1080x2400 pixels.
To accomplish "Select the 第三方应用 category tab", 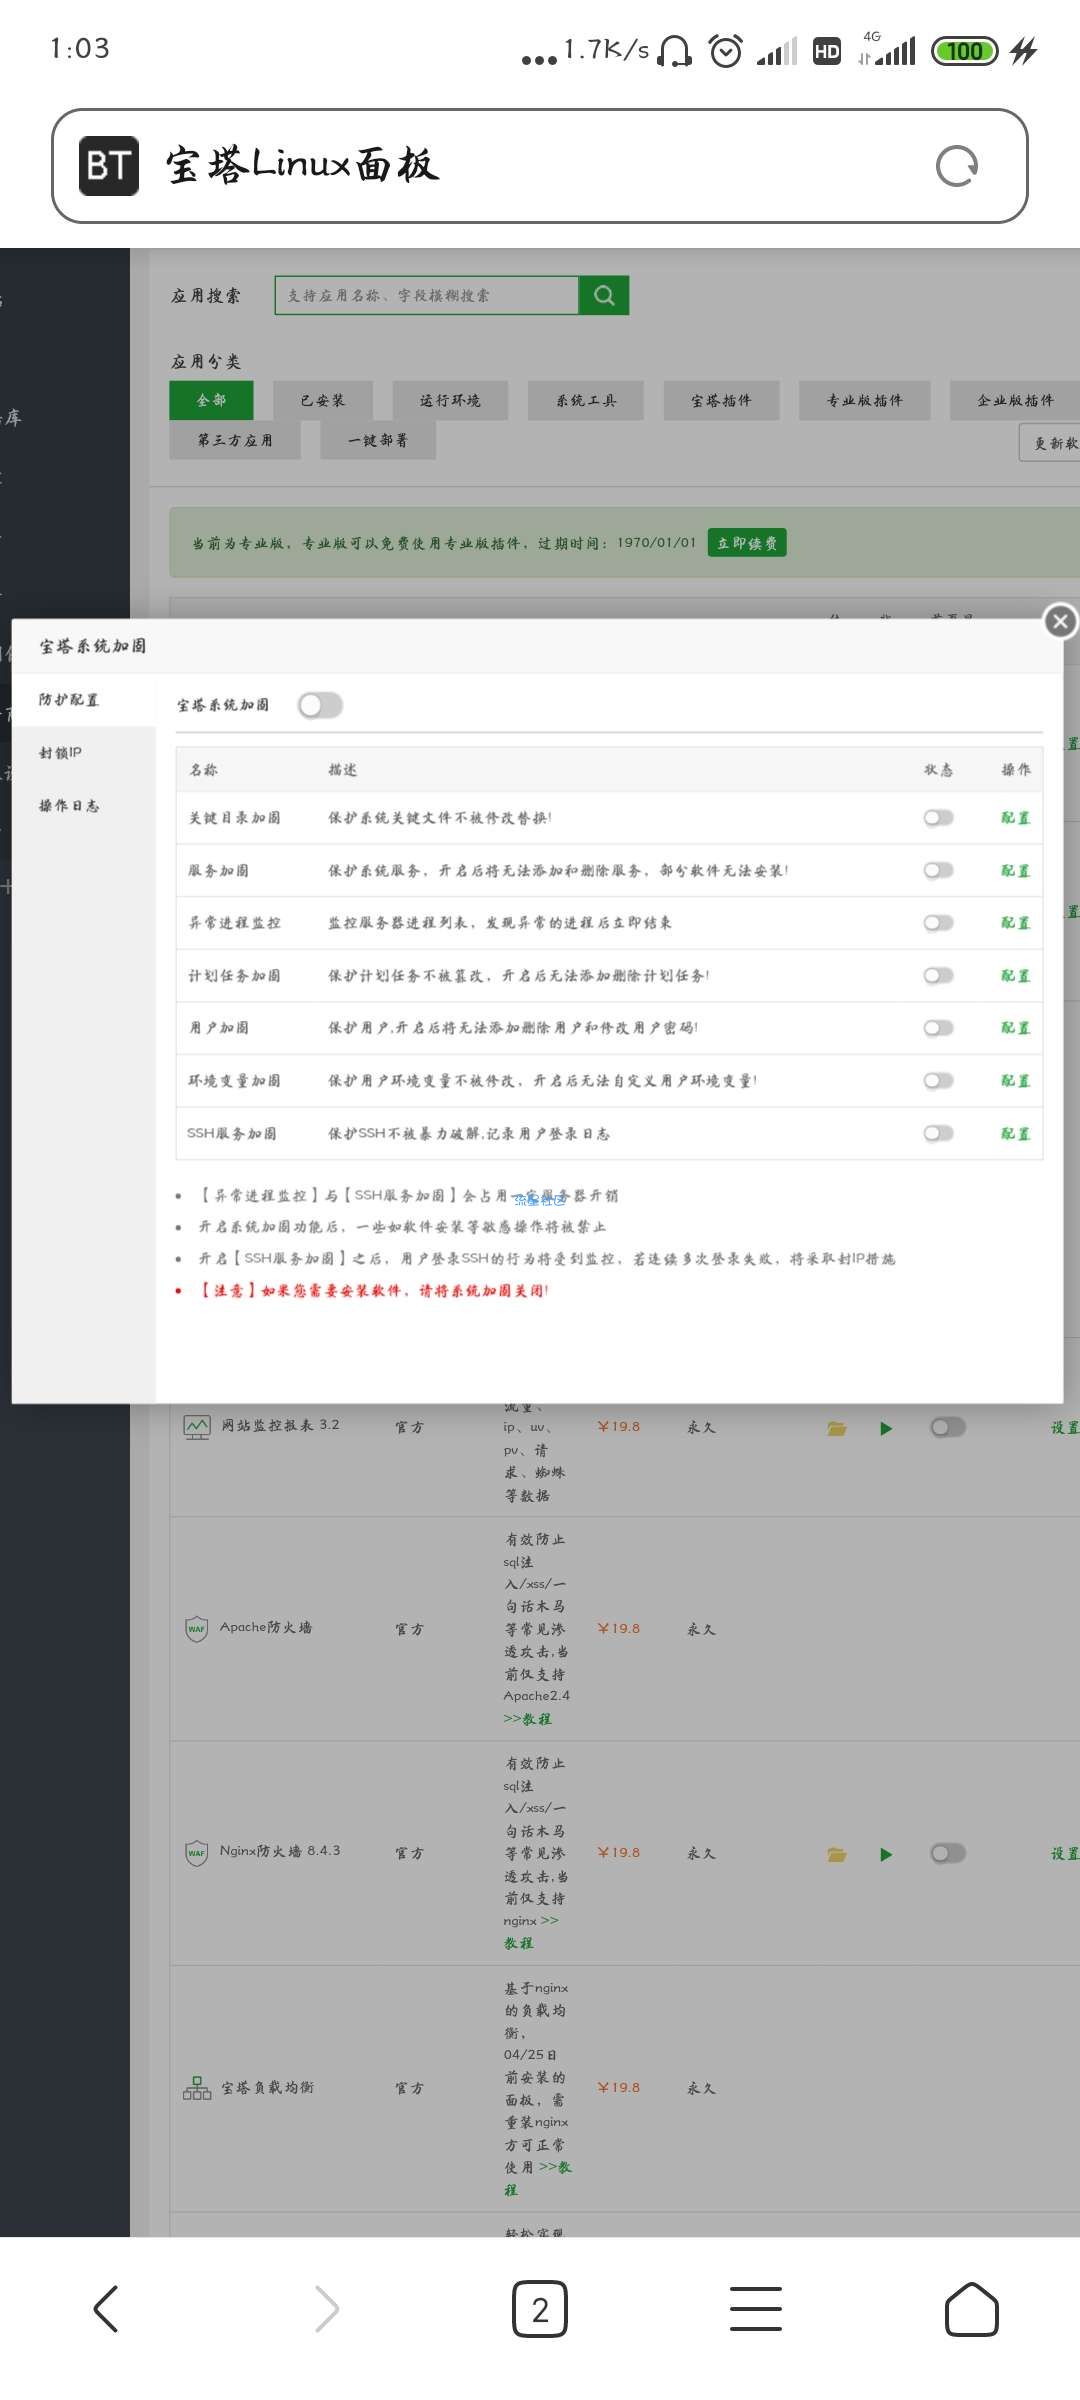I will [x=235, y=440].
